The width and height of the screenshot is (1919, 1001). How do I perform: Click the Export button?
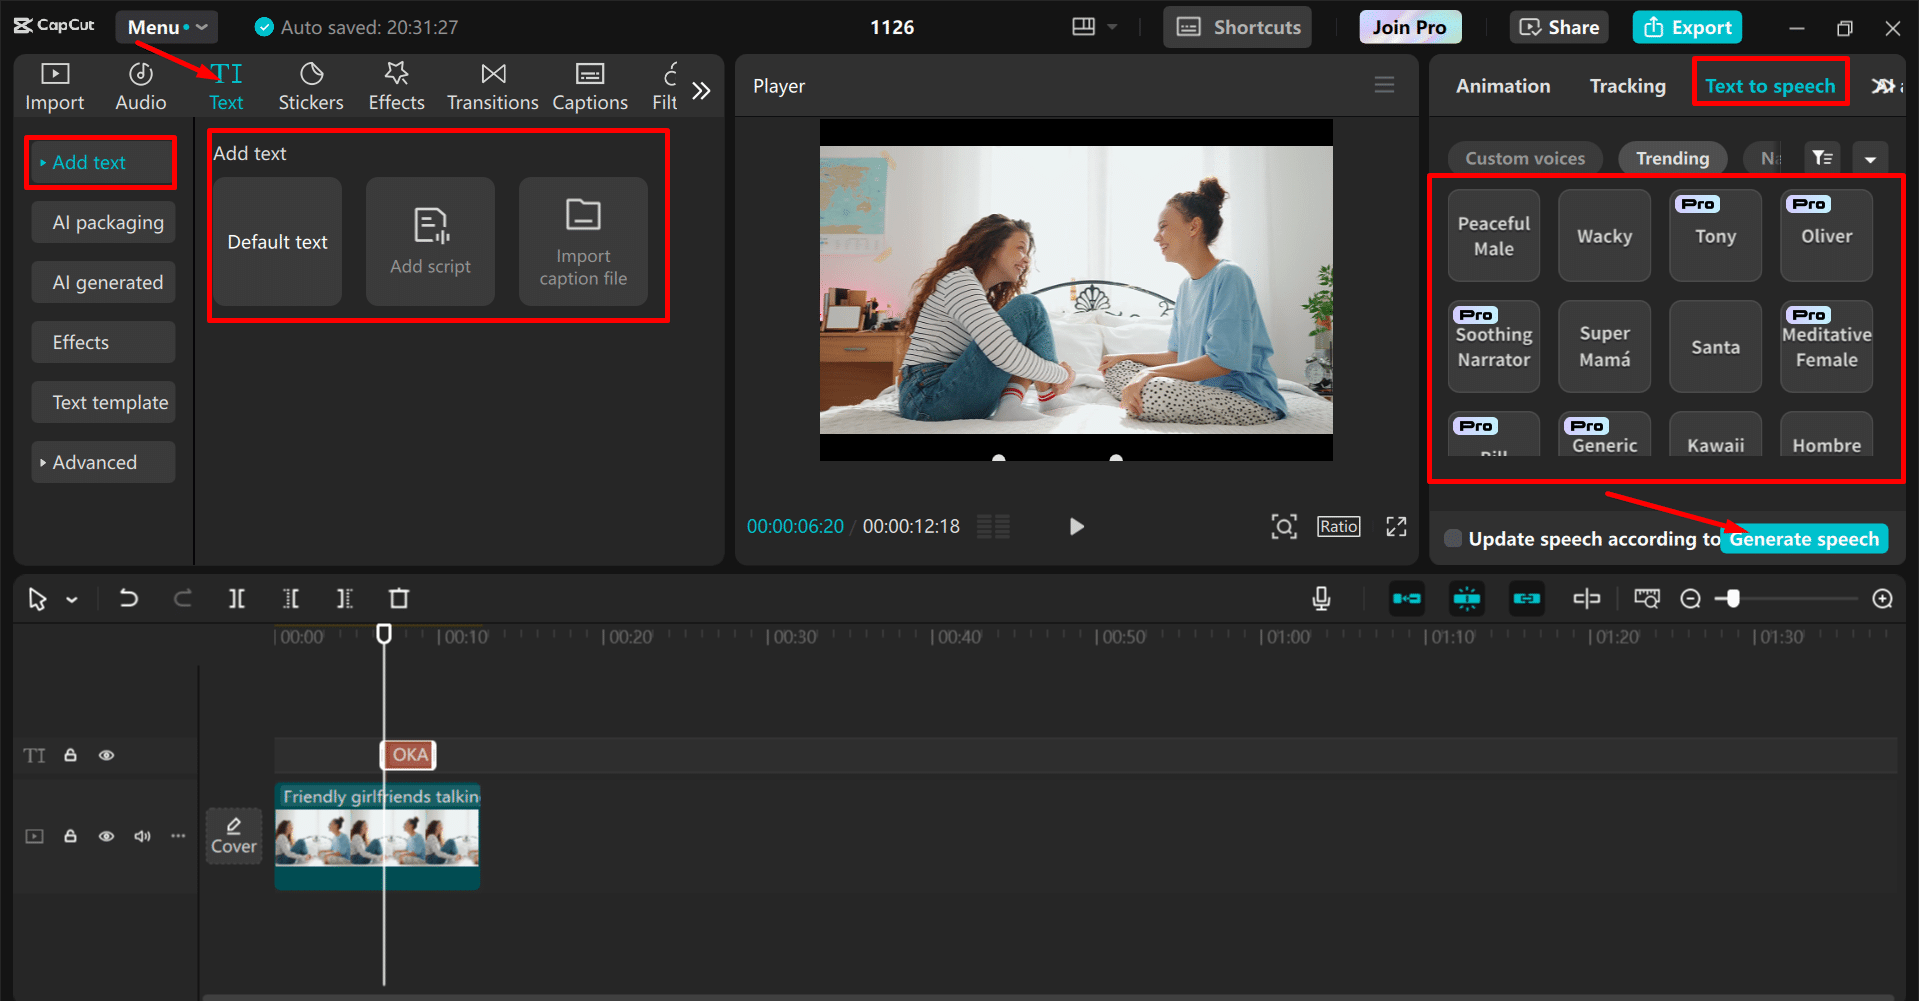[x=1687, y=27]
